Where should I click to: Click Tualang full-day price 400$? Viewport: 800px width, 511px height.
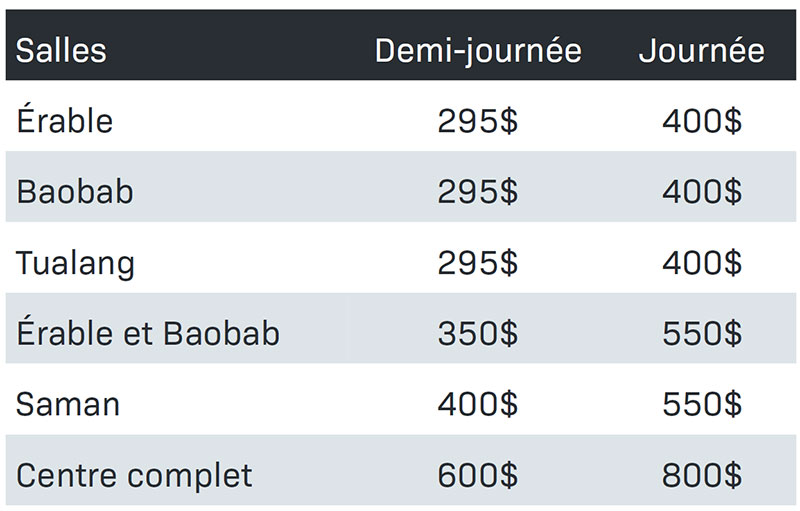point(702,263)
